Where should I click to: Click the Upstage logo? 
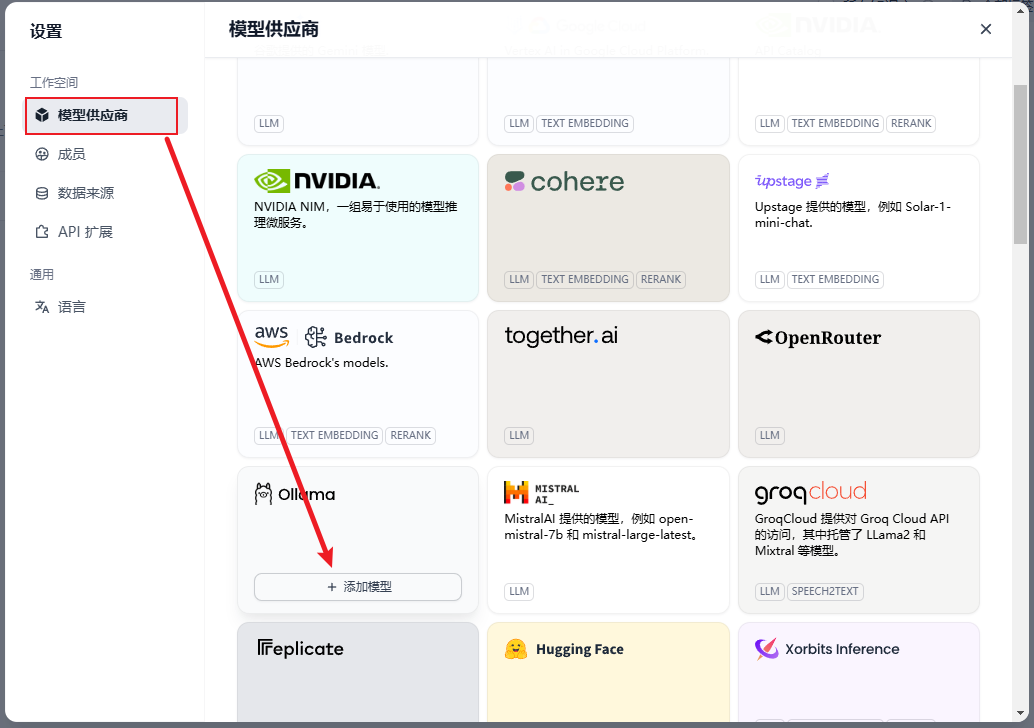click(791, 181)
